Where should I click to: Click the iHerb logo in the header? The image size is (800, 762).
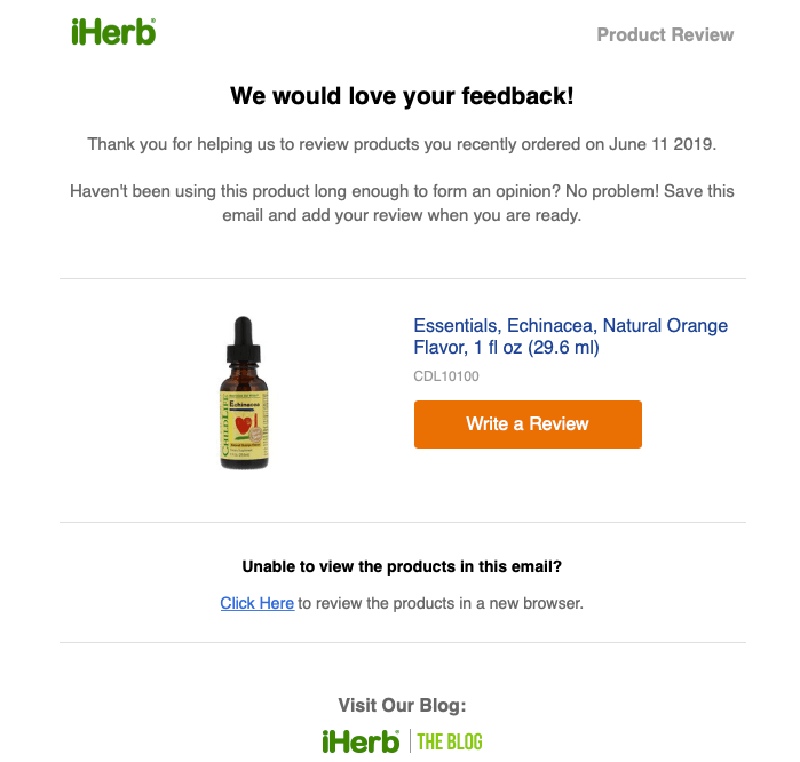point(113,33)
